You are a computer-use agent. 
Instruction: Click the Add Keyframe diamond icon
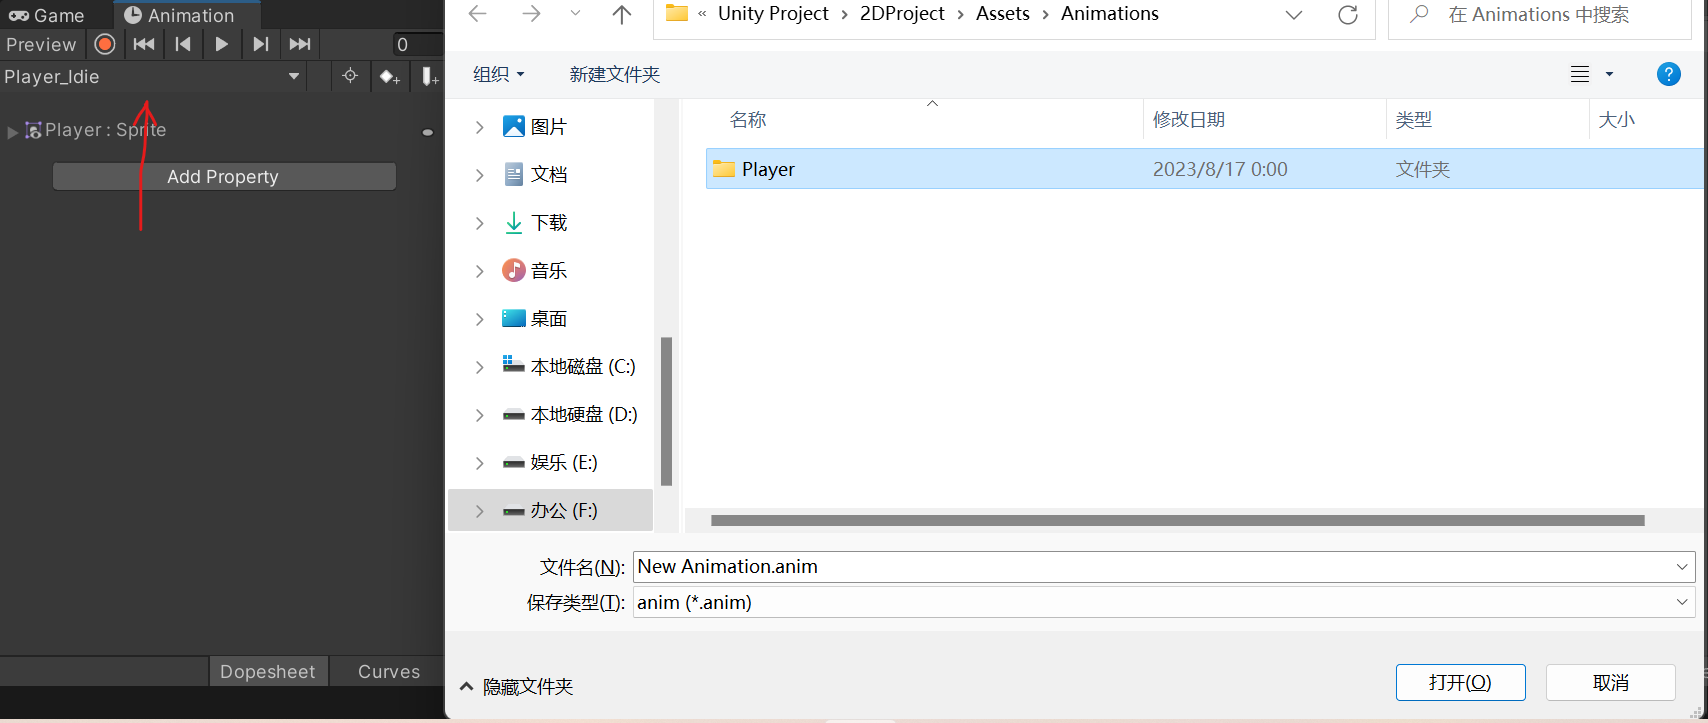tap(389, 77)
